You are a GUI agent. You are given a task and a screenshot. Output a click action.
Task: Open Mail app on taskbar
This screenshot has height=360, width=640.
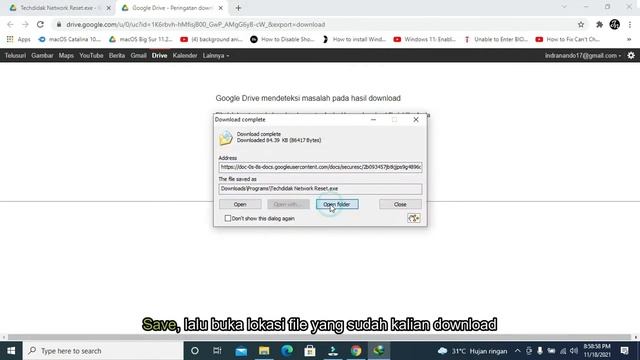[x=241, y=351]
